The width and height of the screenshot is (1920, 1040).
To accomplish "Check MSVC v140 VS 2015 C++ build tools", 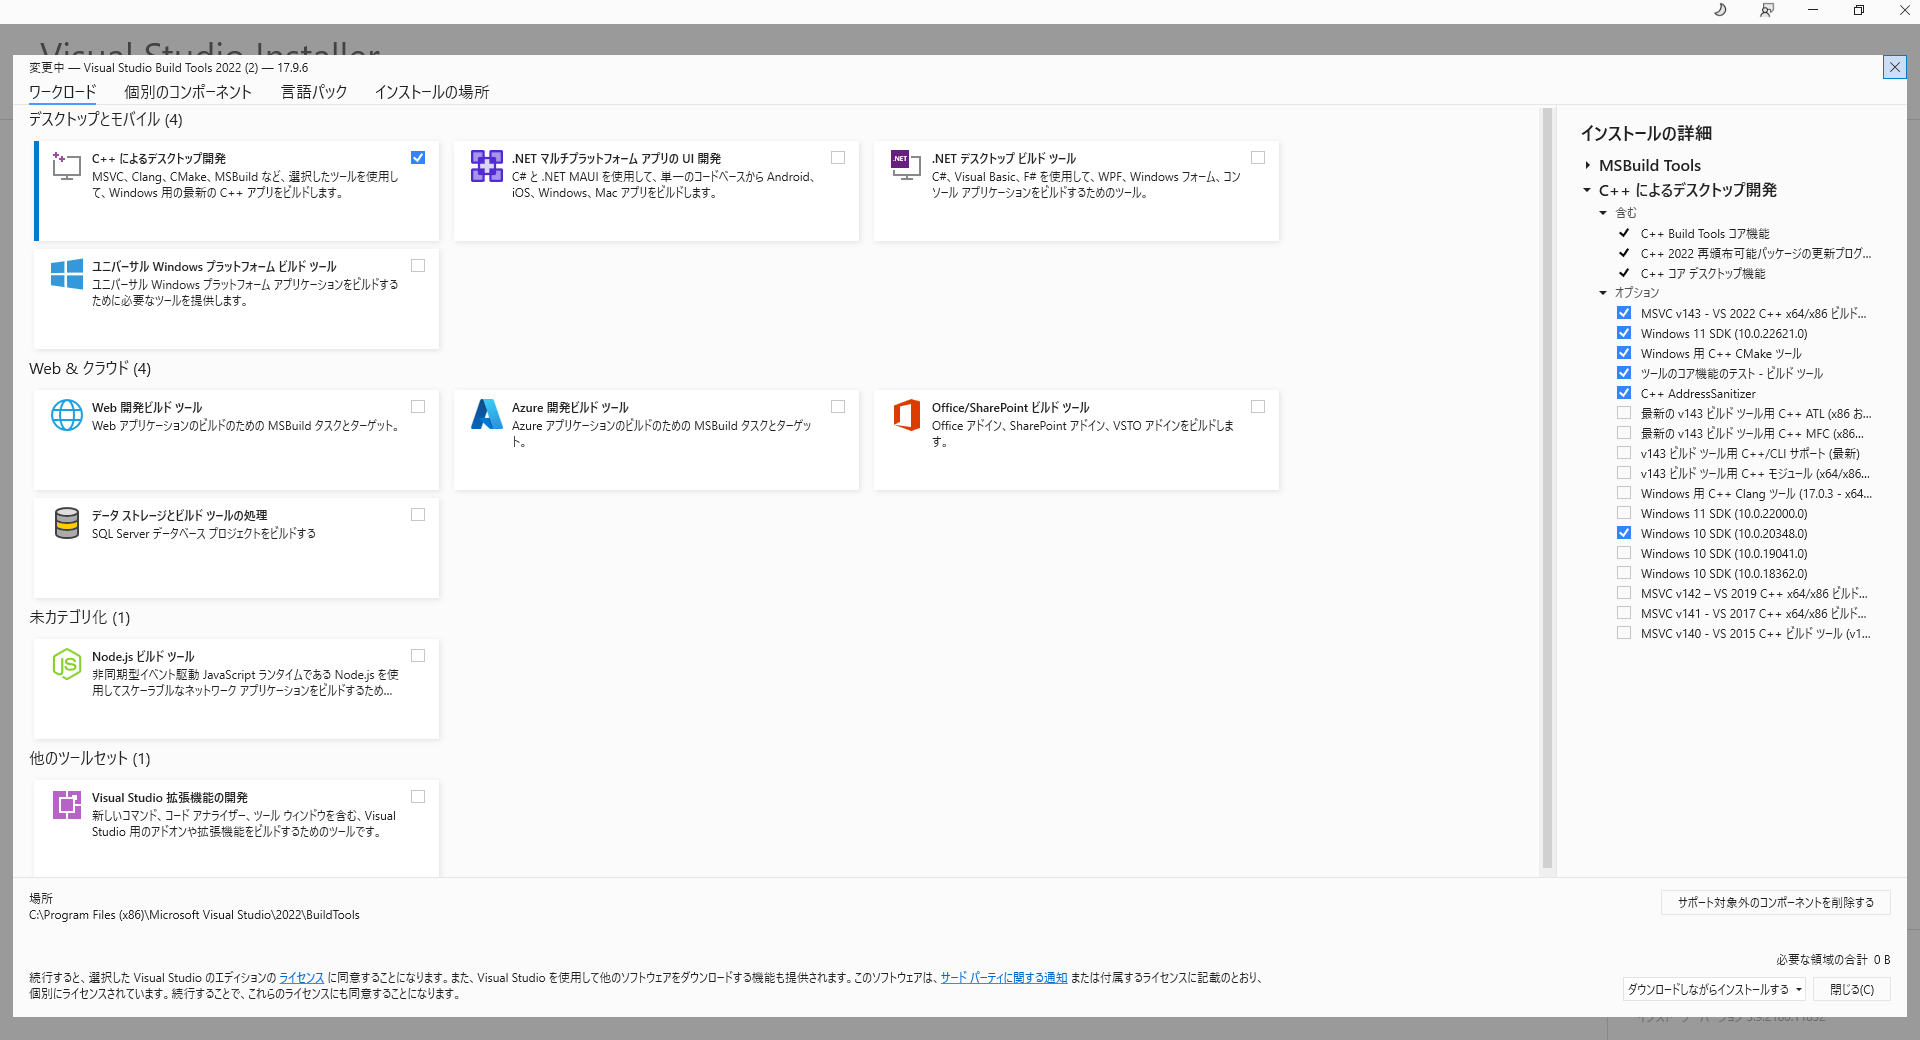I will pyautogui.click(x=1624, y=633).
